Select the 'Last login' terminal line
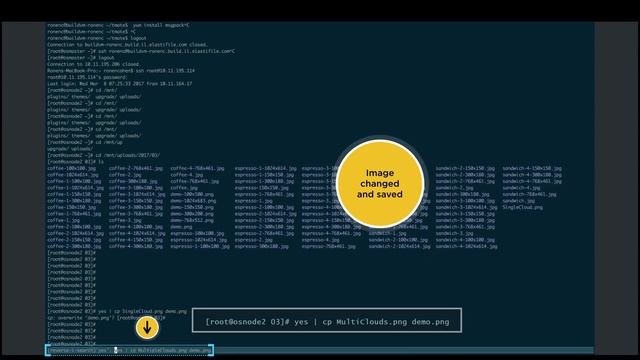This screenshot has width=640, height=360. (120, 84)
